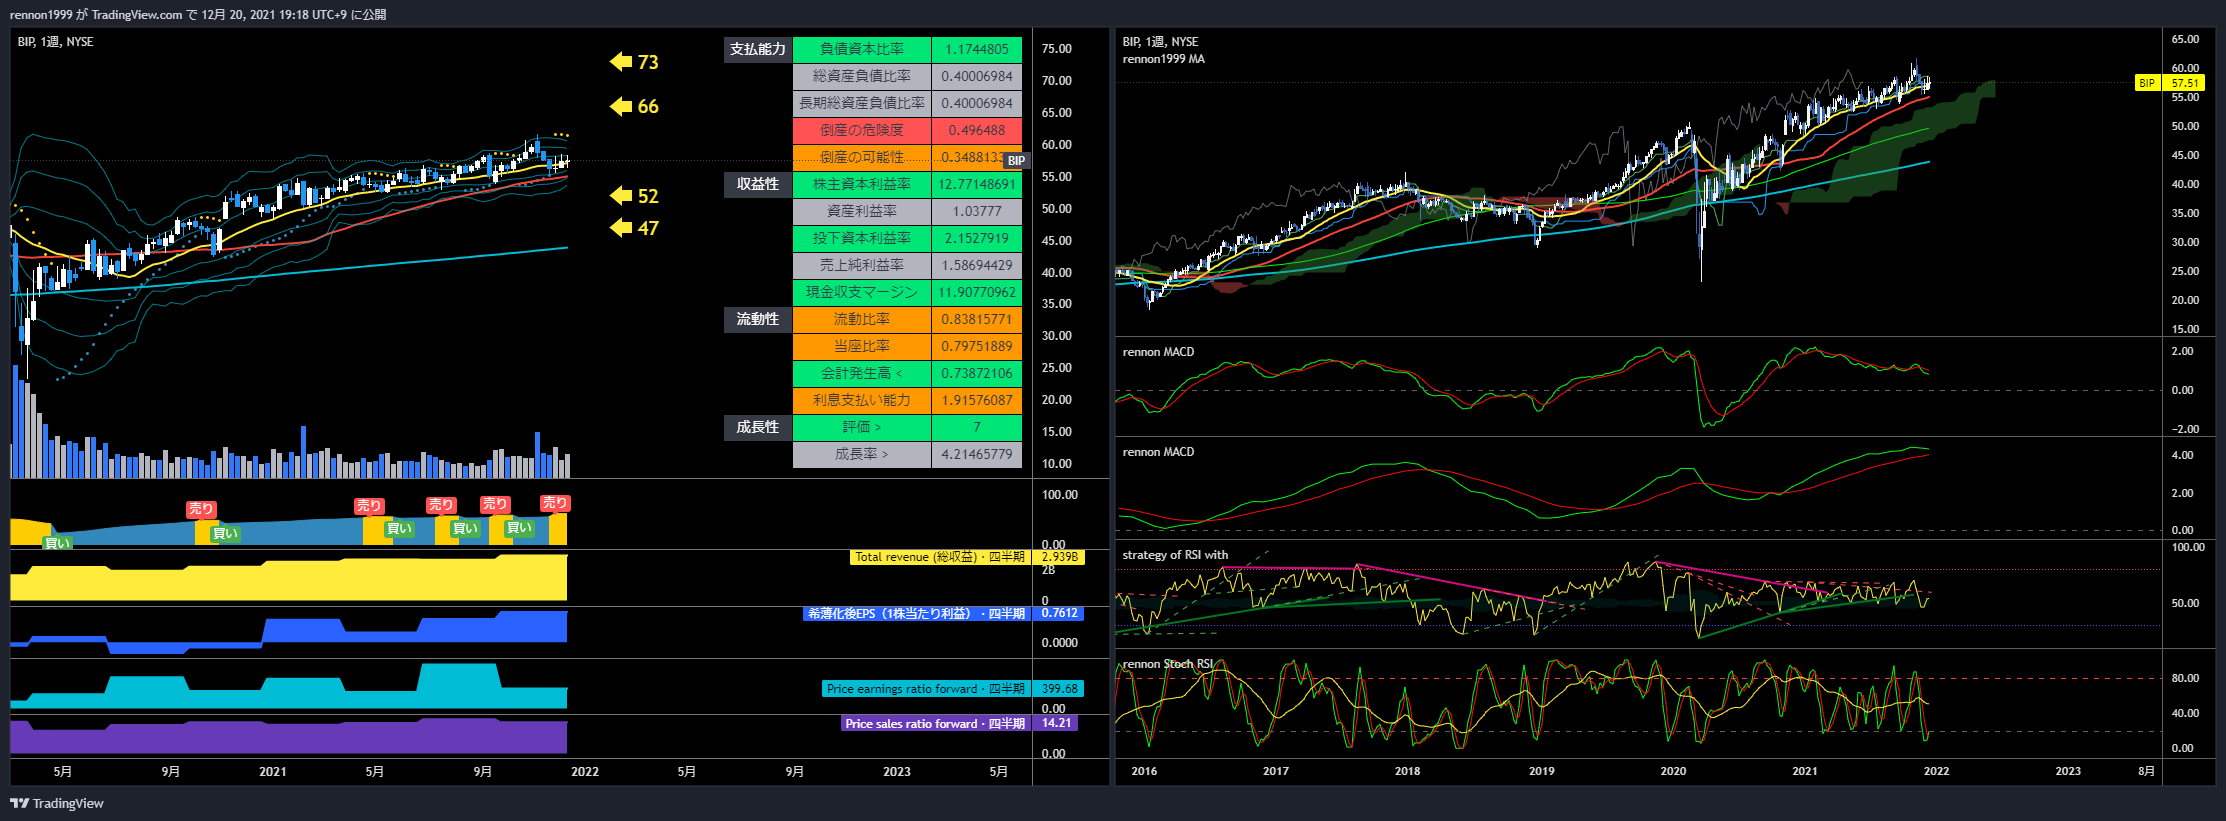Click the Price earnings ratio forward label
This screenshot has width=2226, height=821.
point(925,689)
